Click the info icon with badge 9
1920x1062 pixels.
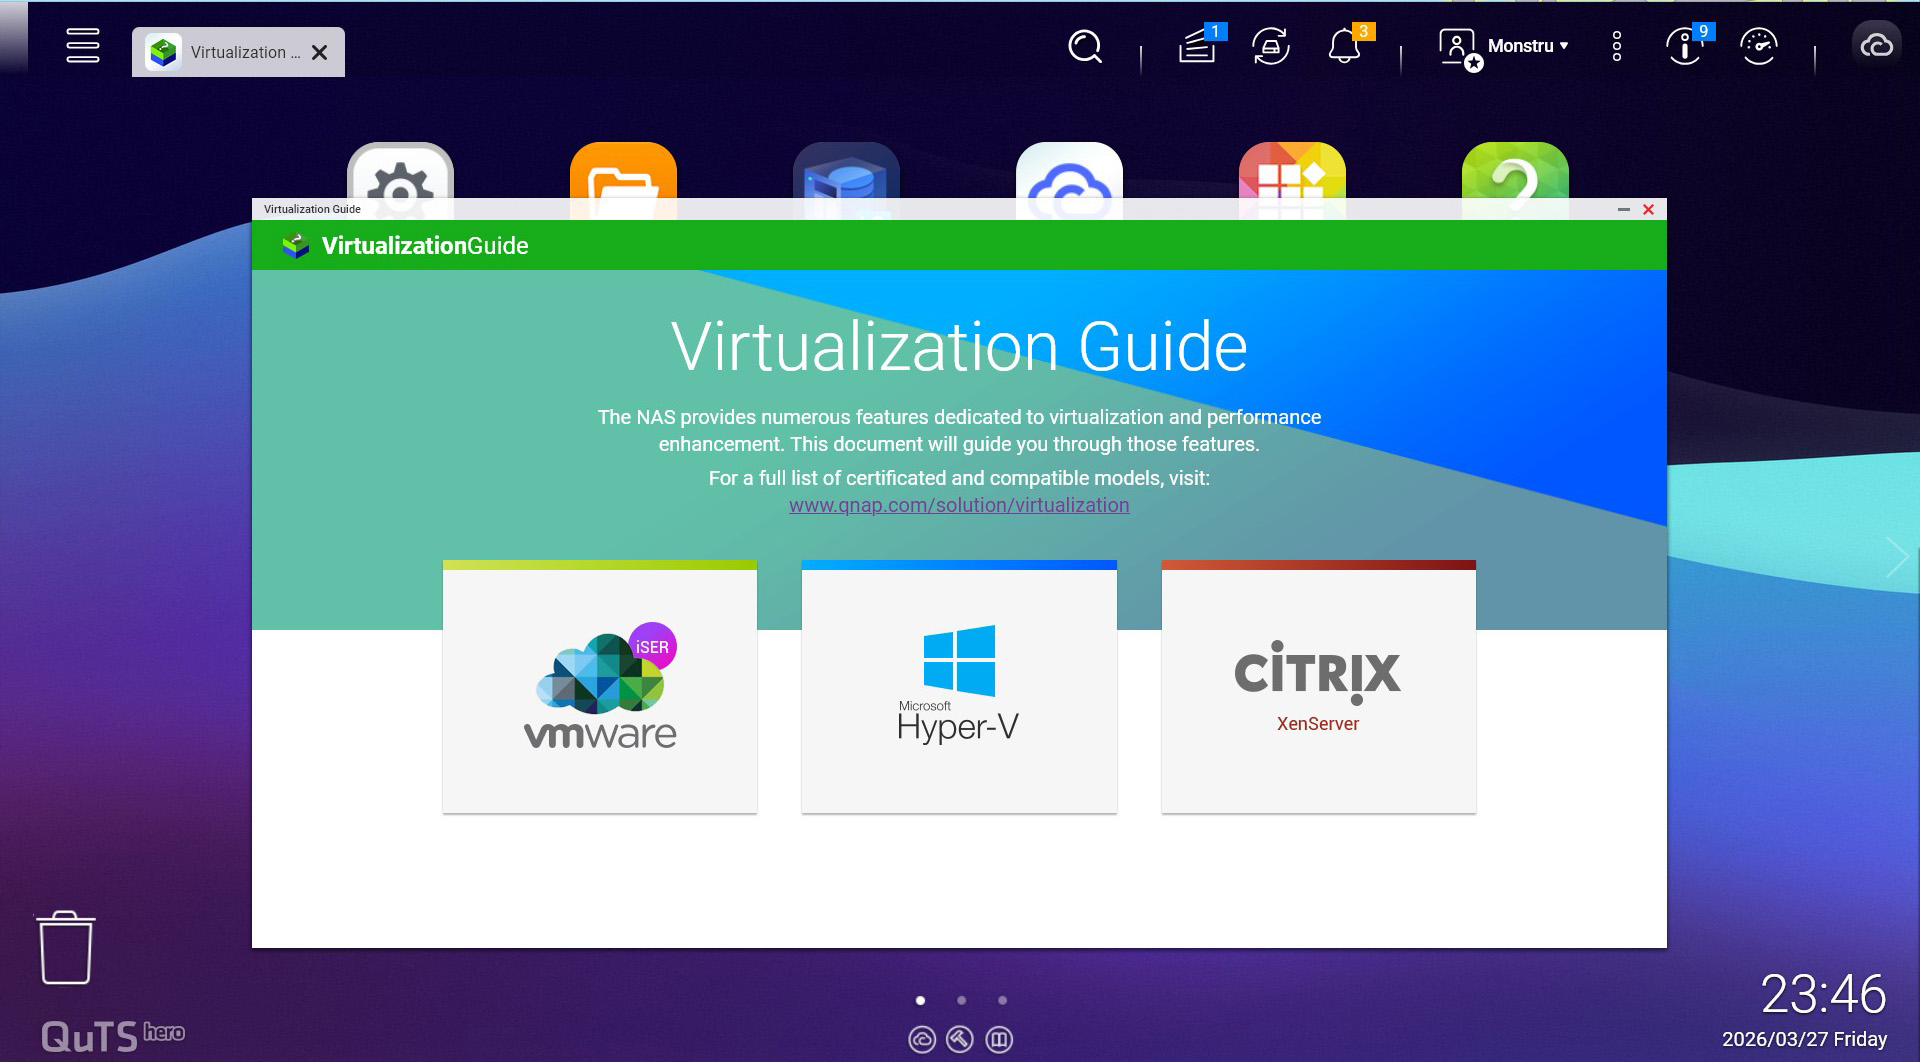click(x=1685, y=46)
